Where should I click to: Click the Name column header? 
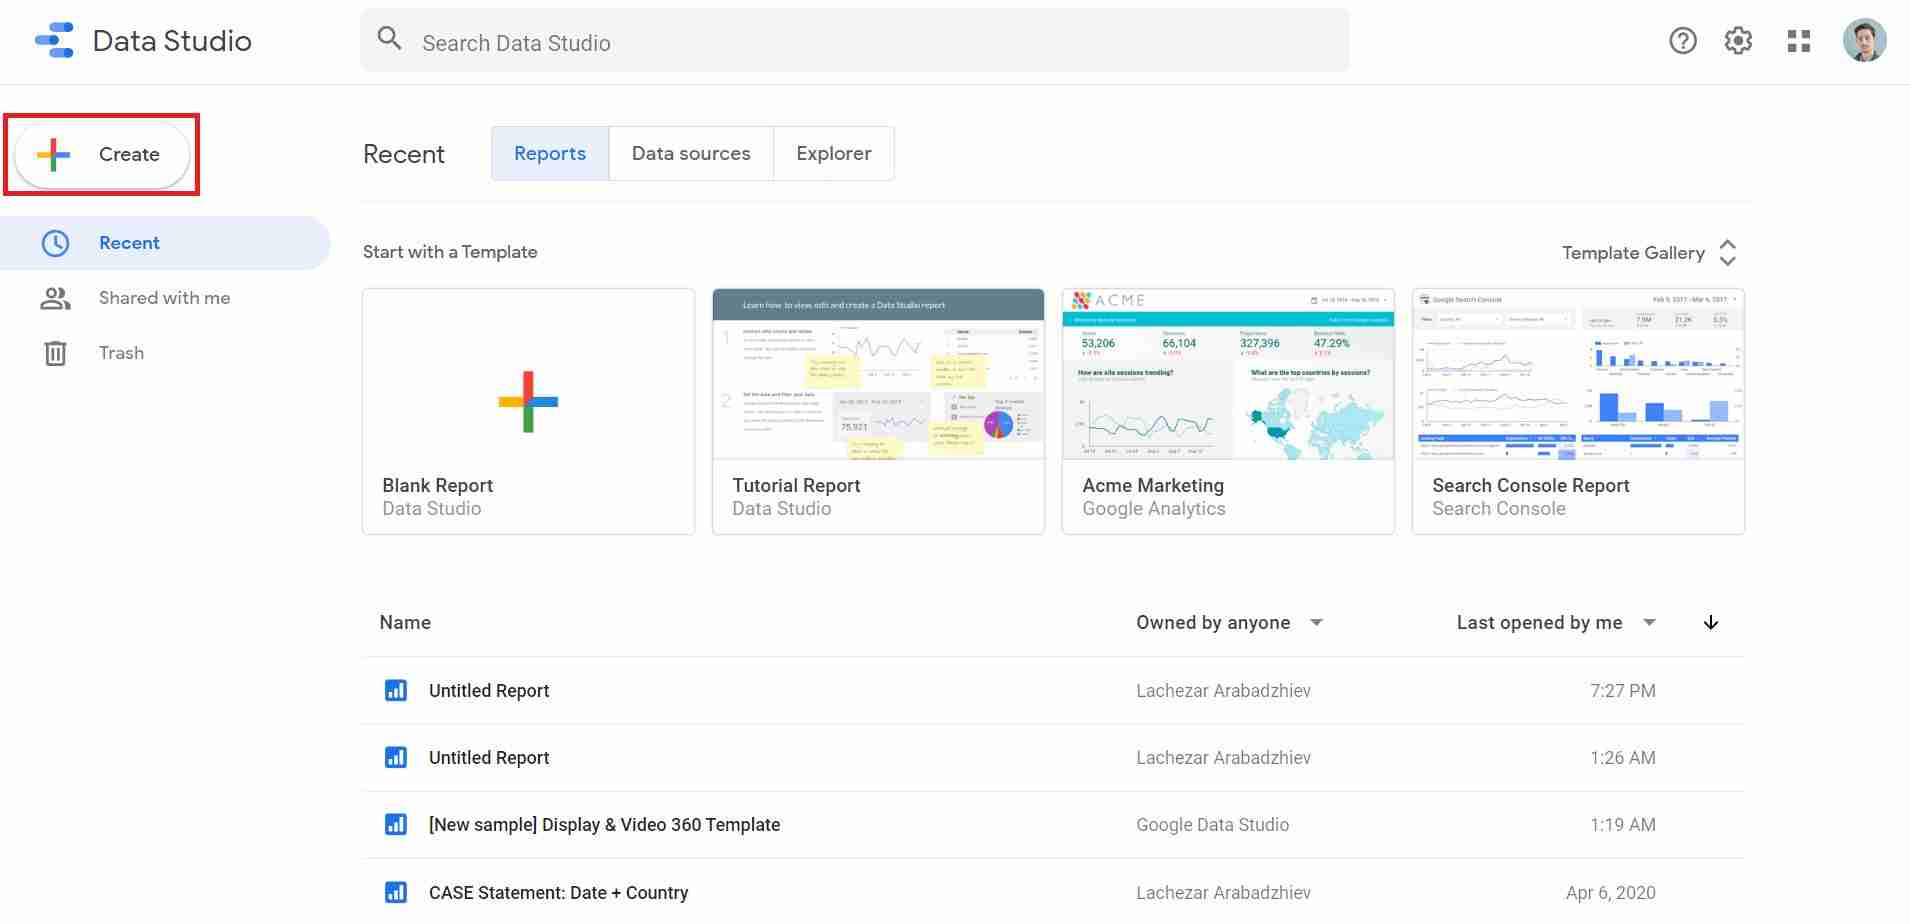tap(405, 623)
